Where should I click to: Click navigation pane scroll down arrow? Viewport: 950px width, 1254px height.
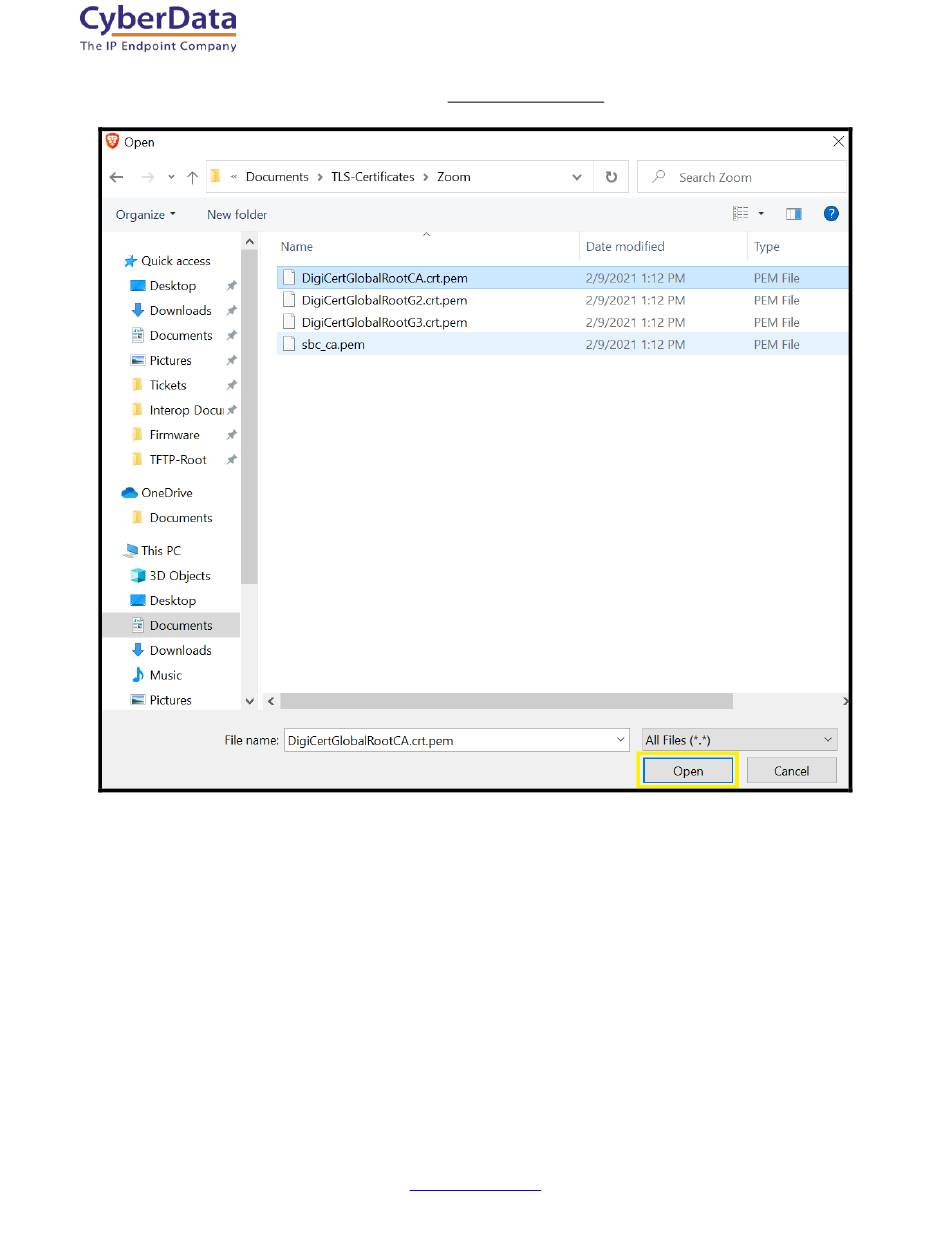click(x=250, y=701)
